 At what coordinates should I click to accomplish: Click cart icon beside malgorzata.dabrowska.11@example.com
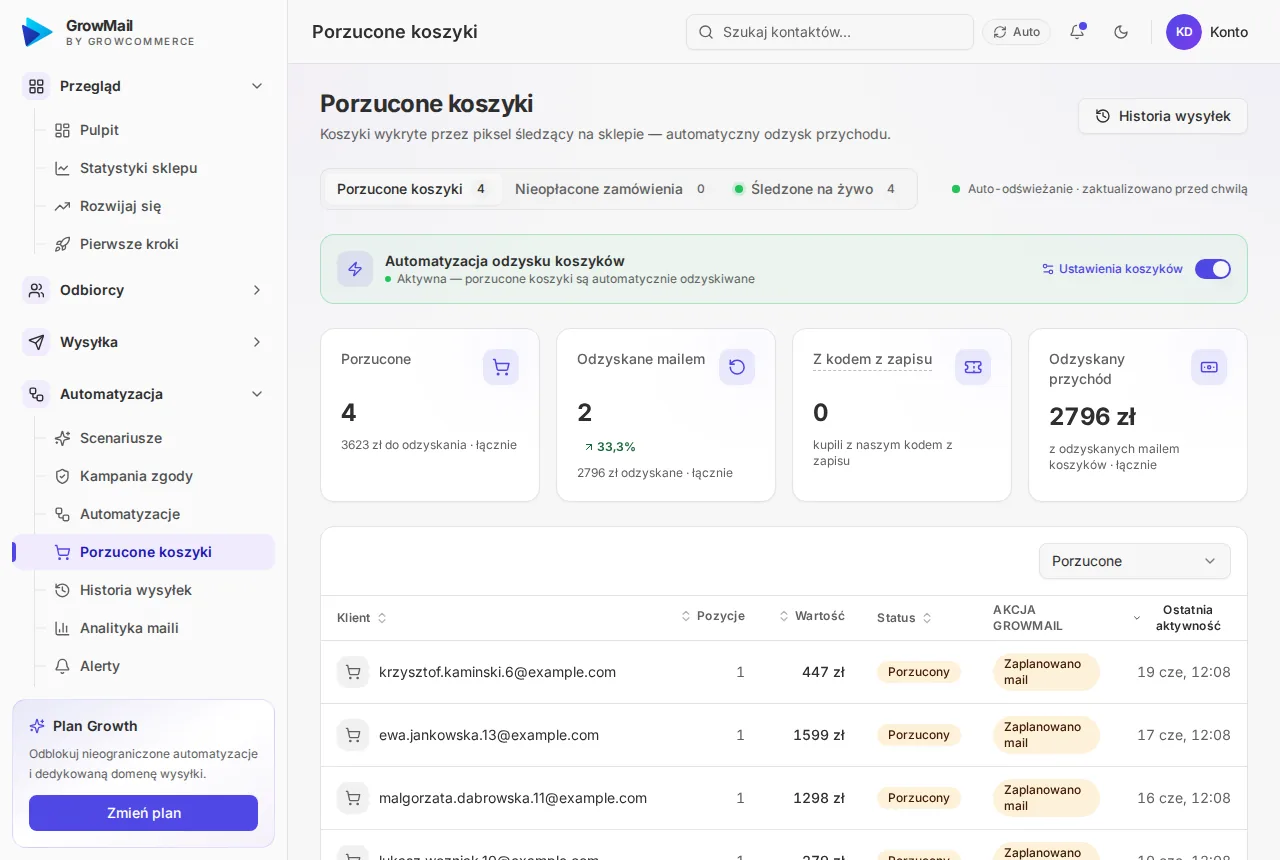click(353, 798)
